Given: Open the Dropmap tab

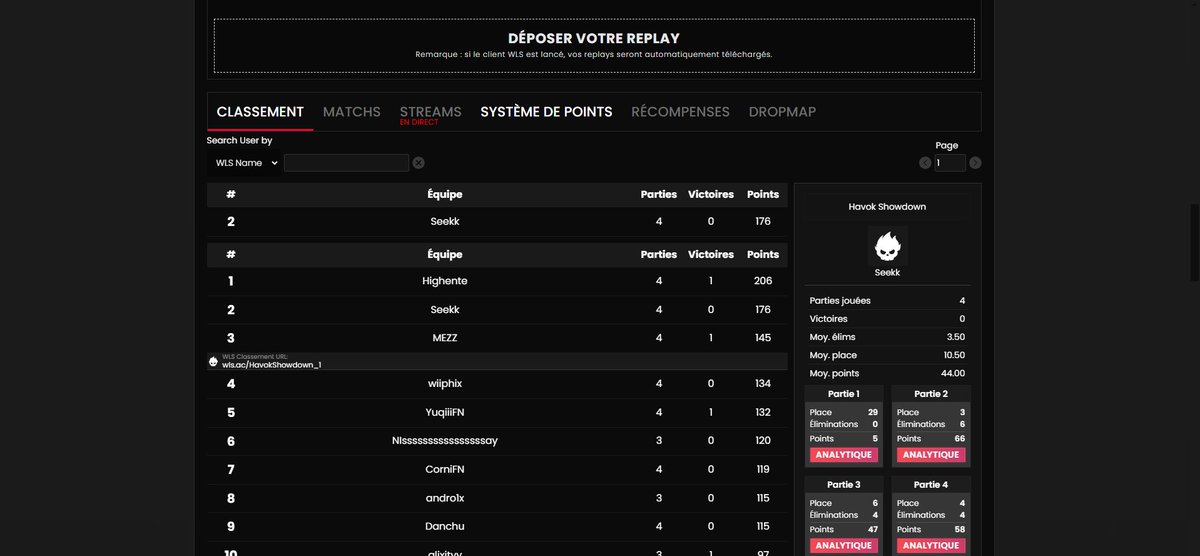Looking at the screenshot, I should click(782, 112).
